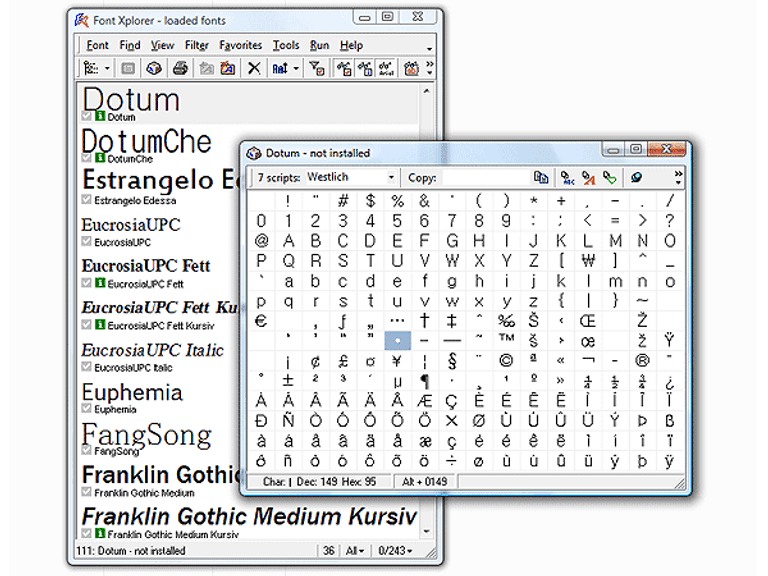
Task: Click the greyed sample window toolbar icon
Action: (128, 68)
